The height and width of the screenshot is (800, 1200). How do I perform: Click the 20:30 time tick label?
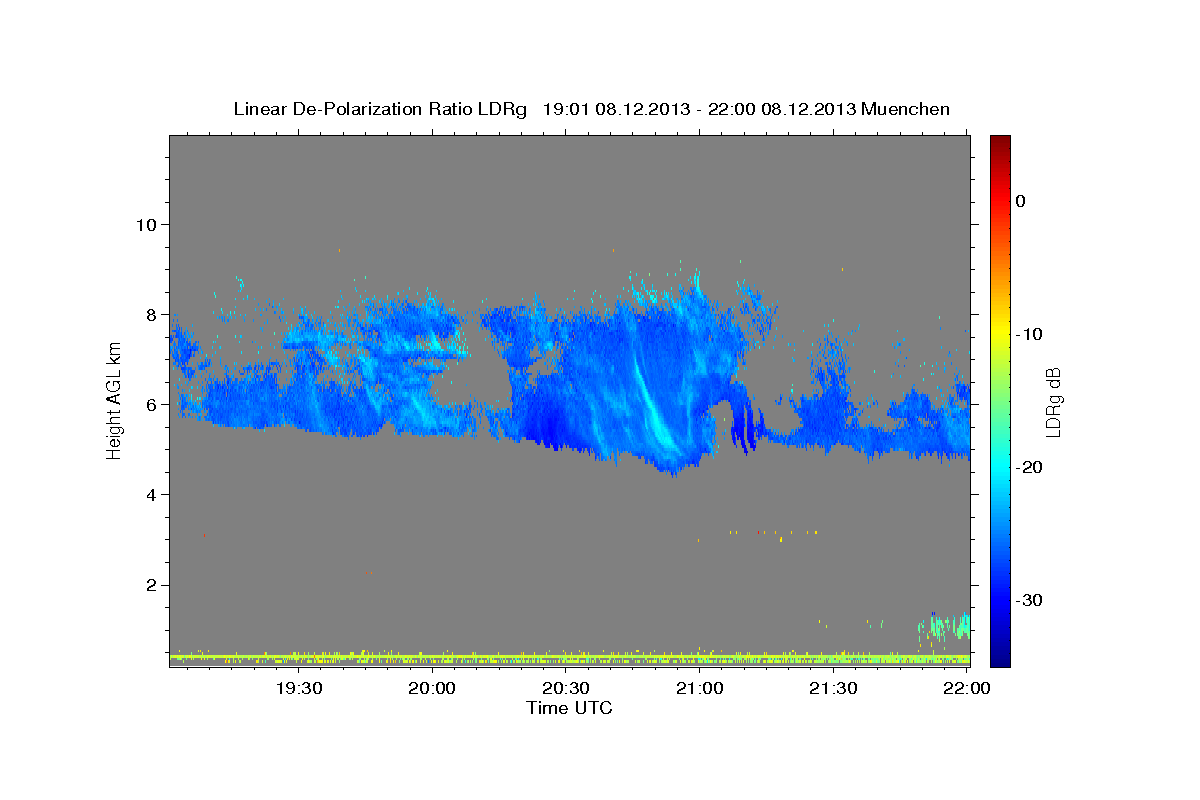pos(566,688)
